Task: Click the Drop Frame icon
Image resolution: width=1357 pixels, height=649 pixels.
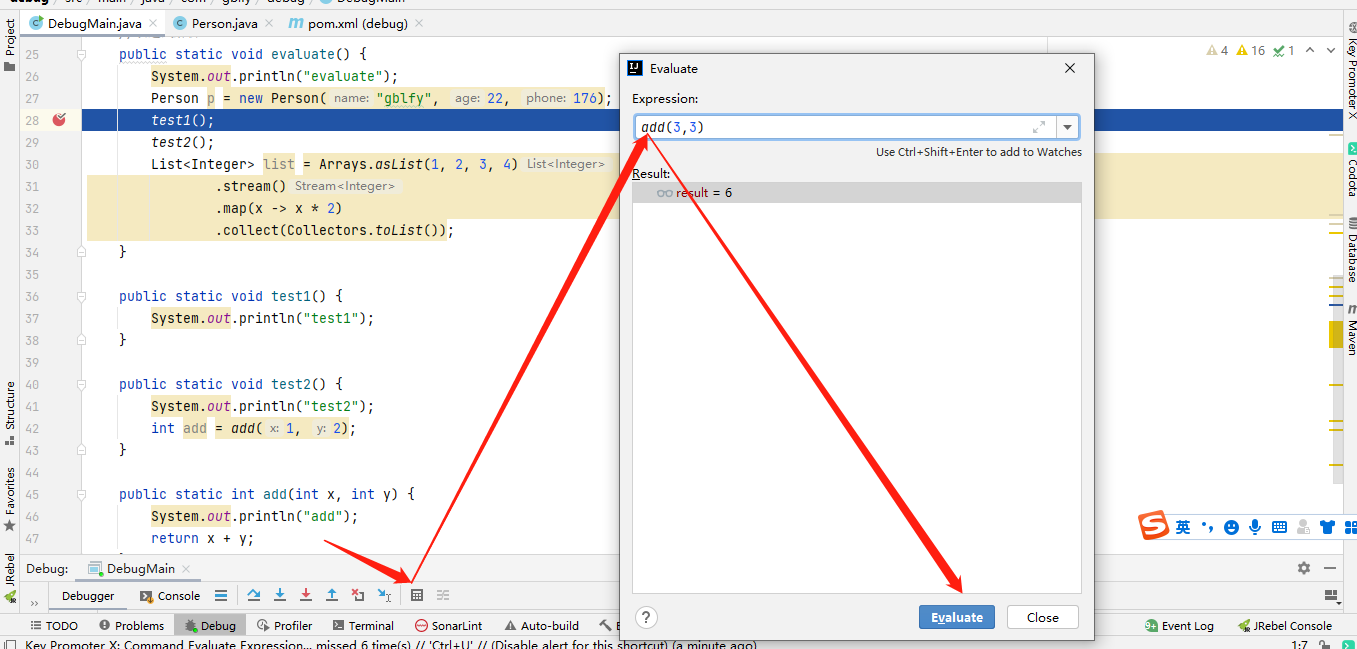Action: pyautogui.click(x=358, y=595)
